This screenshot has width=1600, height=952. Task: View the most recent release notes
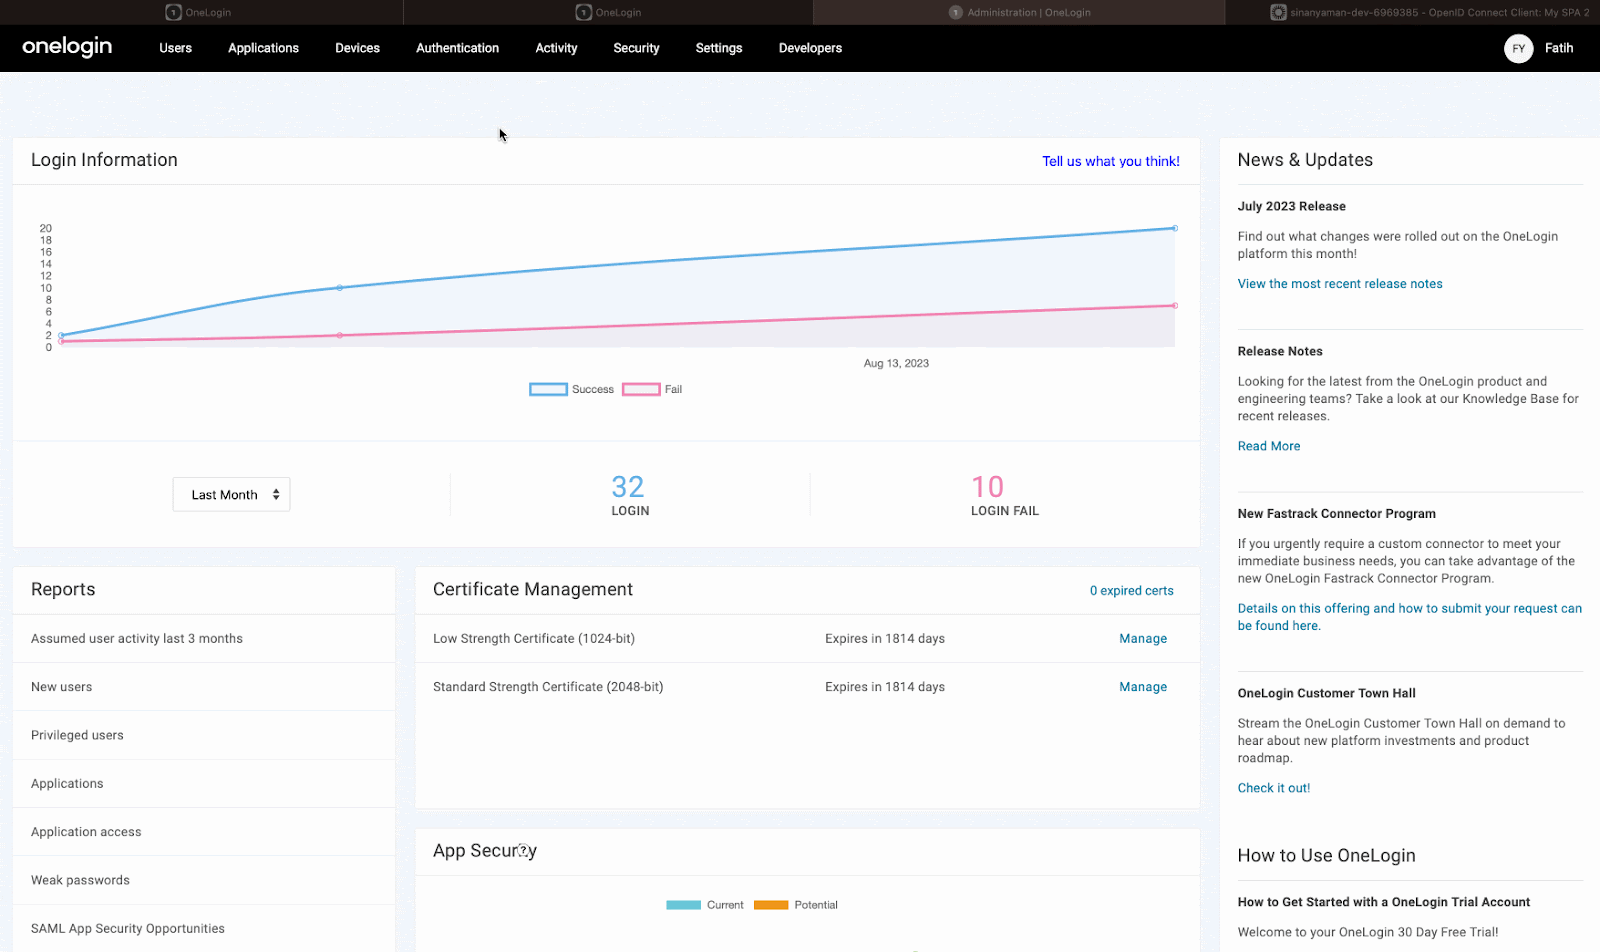click(x=1339, y=284)
